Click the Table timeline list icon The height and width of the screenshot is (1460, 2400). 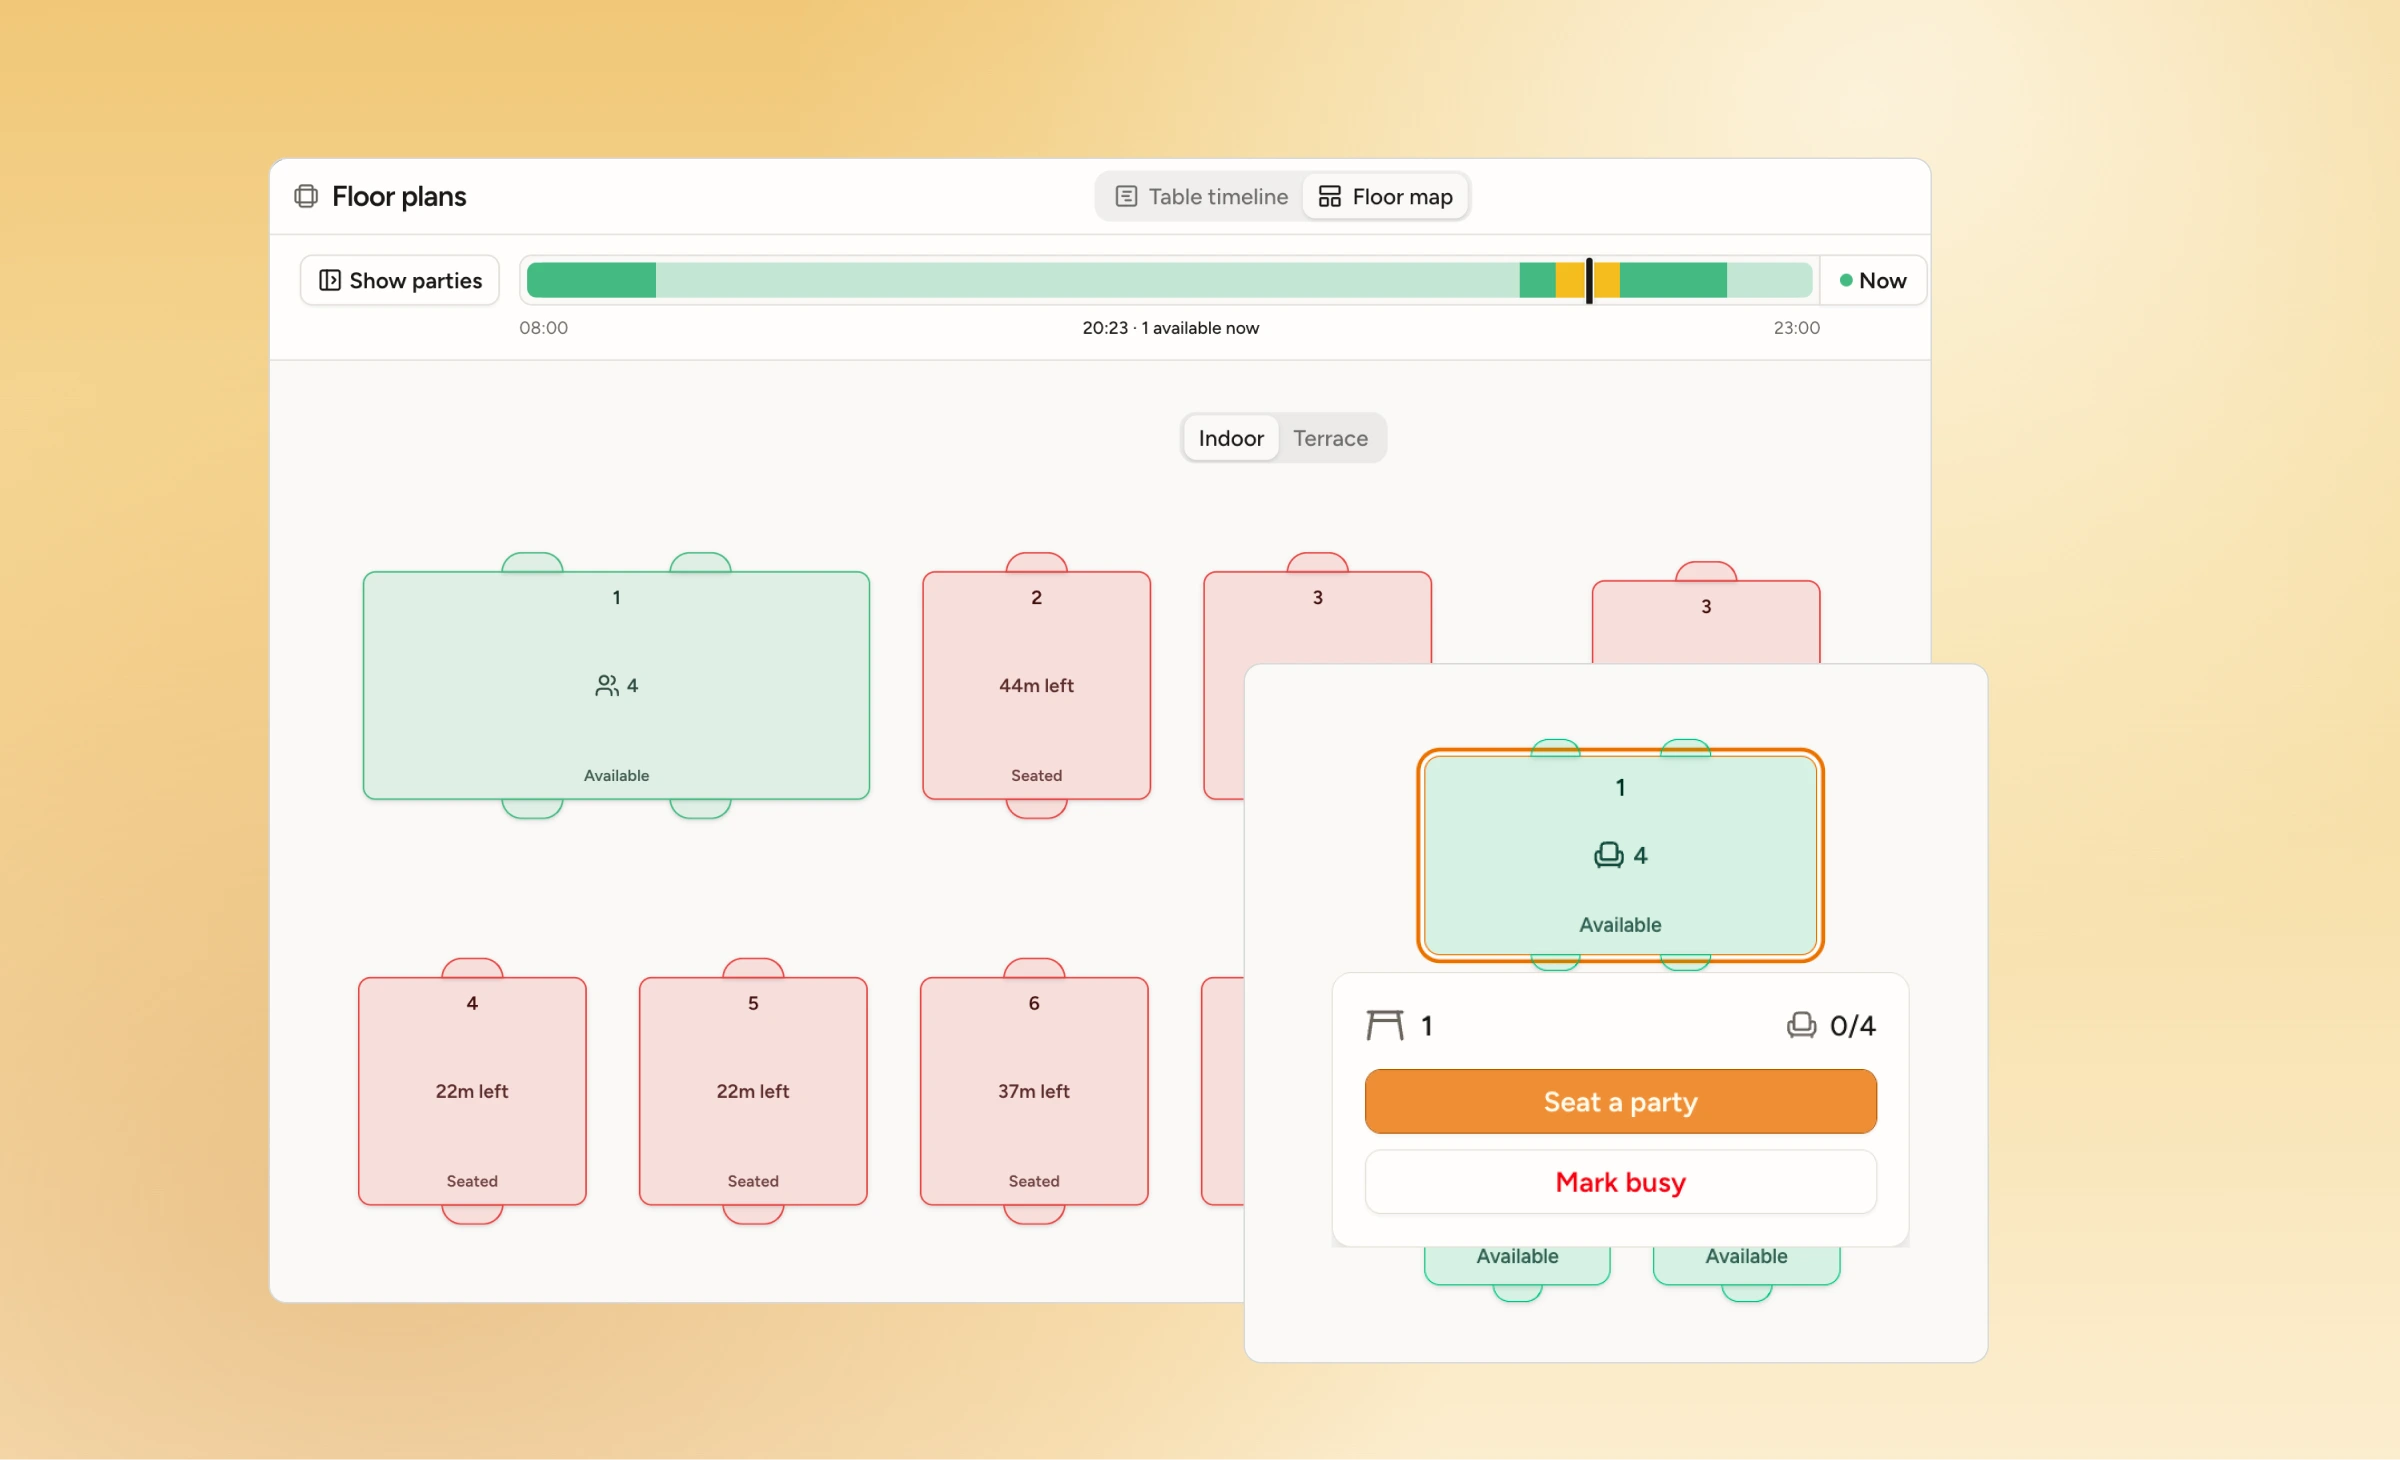pyautogui.click(x=1126, y=197)
